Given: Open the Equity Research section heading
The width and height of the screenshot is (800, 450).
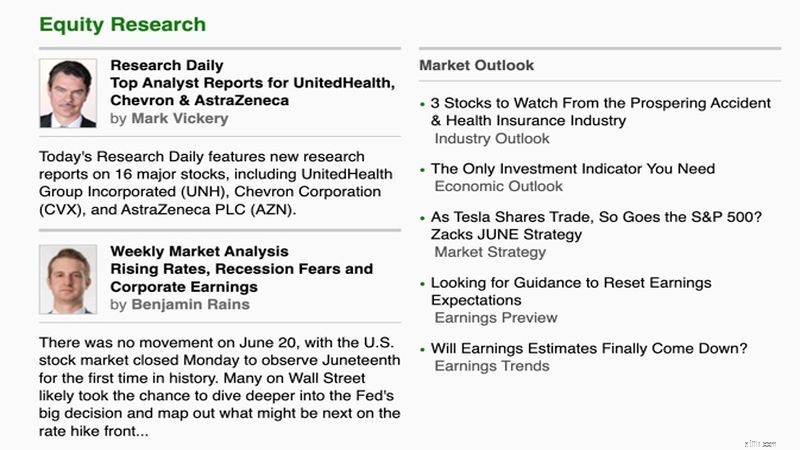Looking at the screenshot, I should pyautogui.click(x=122, y=24).
